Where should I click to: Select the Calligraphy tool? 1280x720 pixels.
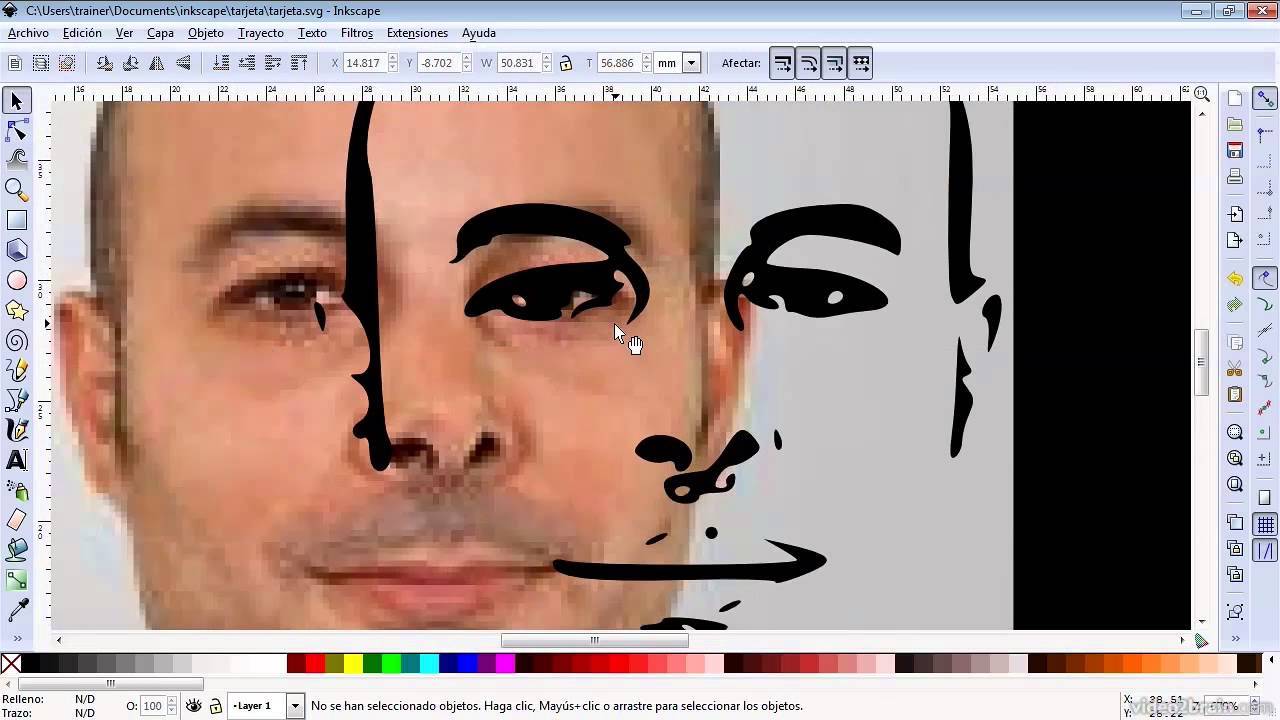click(16, 430)
